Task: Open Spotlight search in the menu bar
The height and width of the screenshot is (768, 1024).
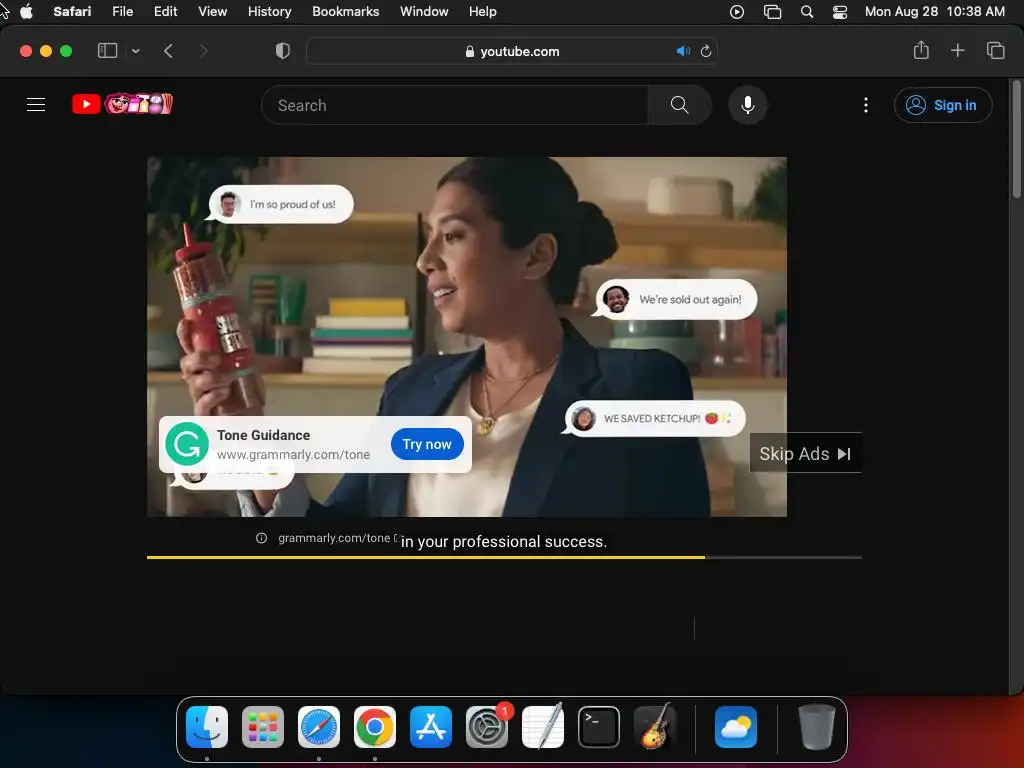Action: tap(807, 12)
